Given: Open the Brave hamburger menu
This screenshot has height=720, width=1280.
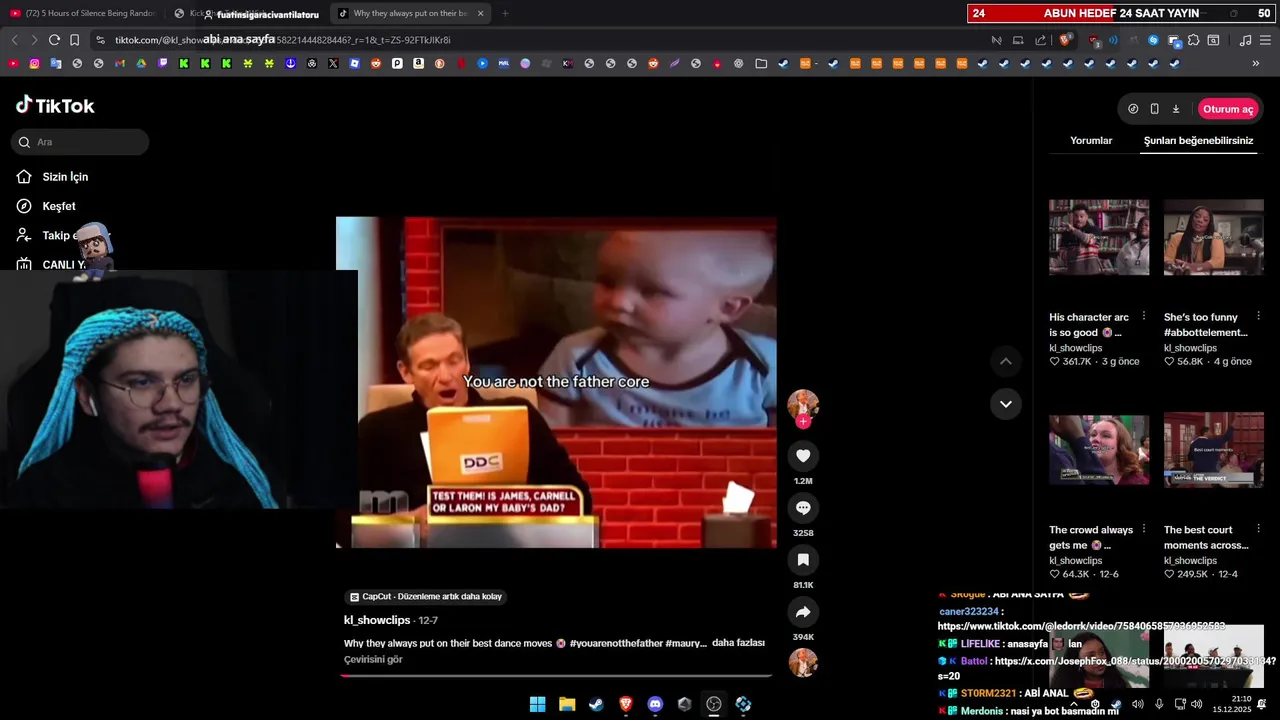Looking at the screenshot, I should pyautogui.click(x=1265, y=40).
